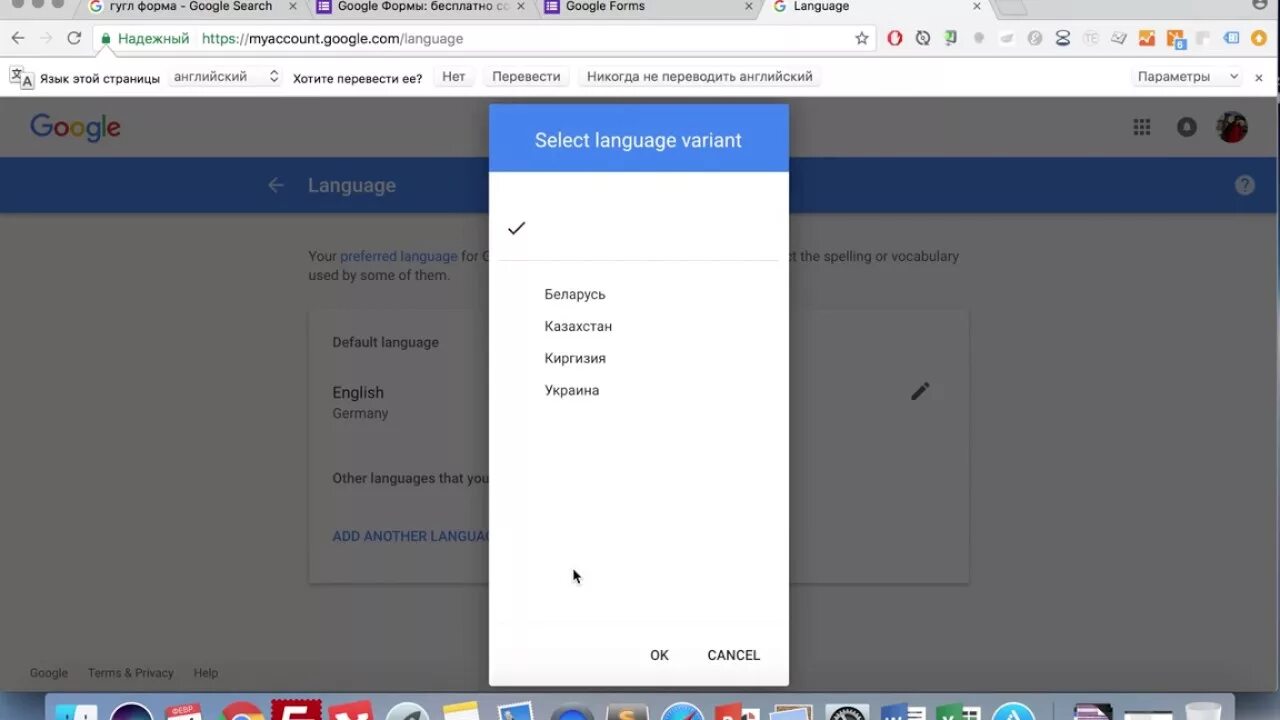
Task: Switch to the 'Google Формы: бесплатно' tab
Action: click(x=420, y=7)
